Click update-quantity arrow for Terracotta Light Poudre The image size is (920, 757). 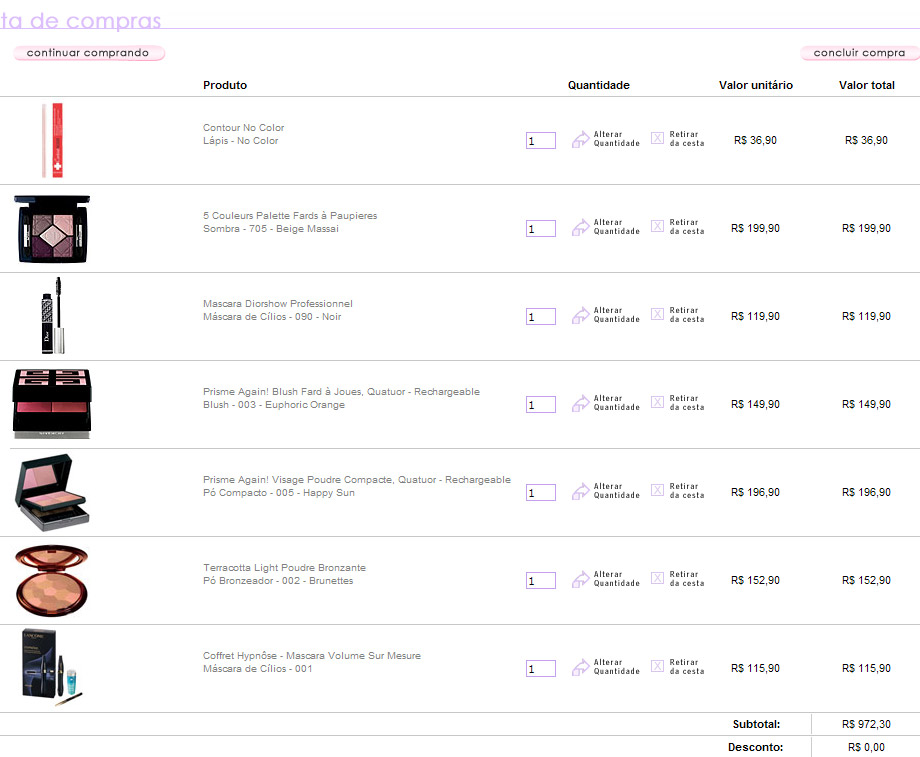point(580,580)
